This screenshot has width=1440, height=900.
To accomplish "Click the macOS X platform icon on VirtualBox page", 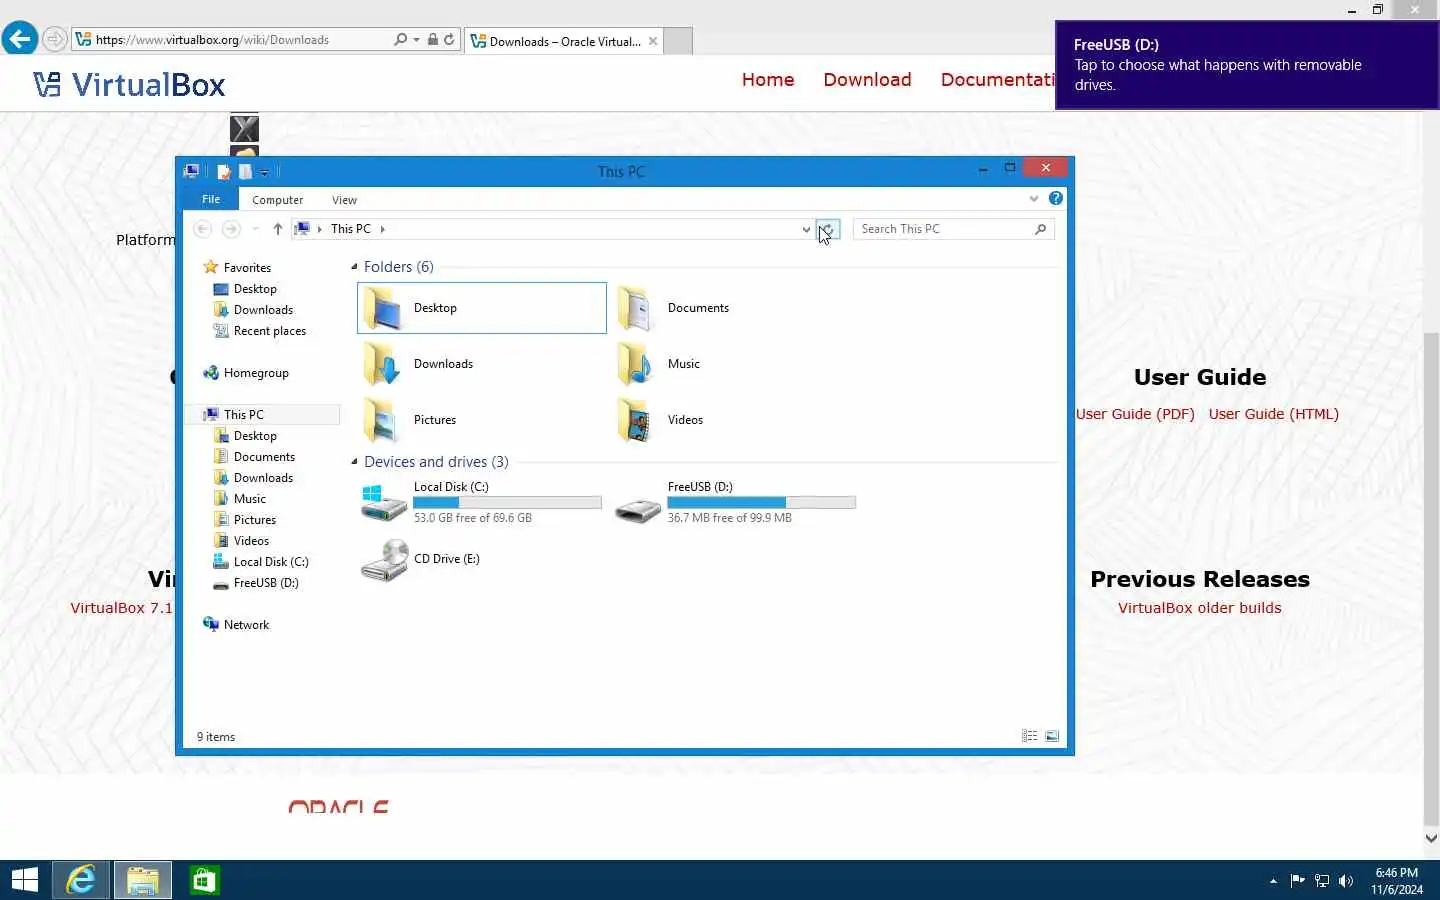I will coord(244,128).
